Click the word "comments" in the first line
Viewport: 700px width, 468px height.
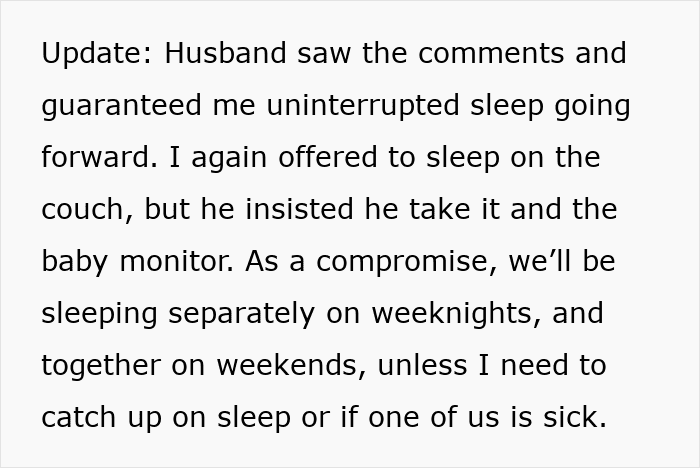(x=492, y=54)
